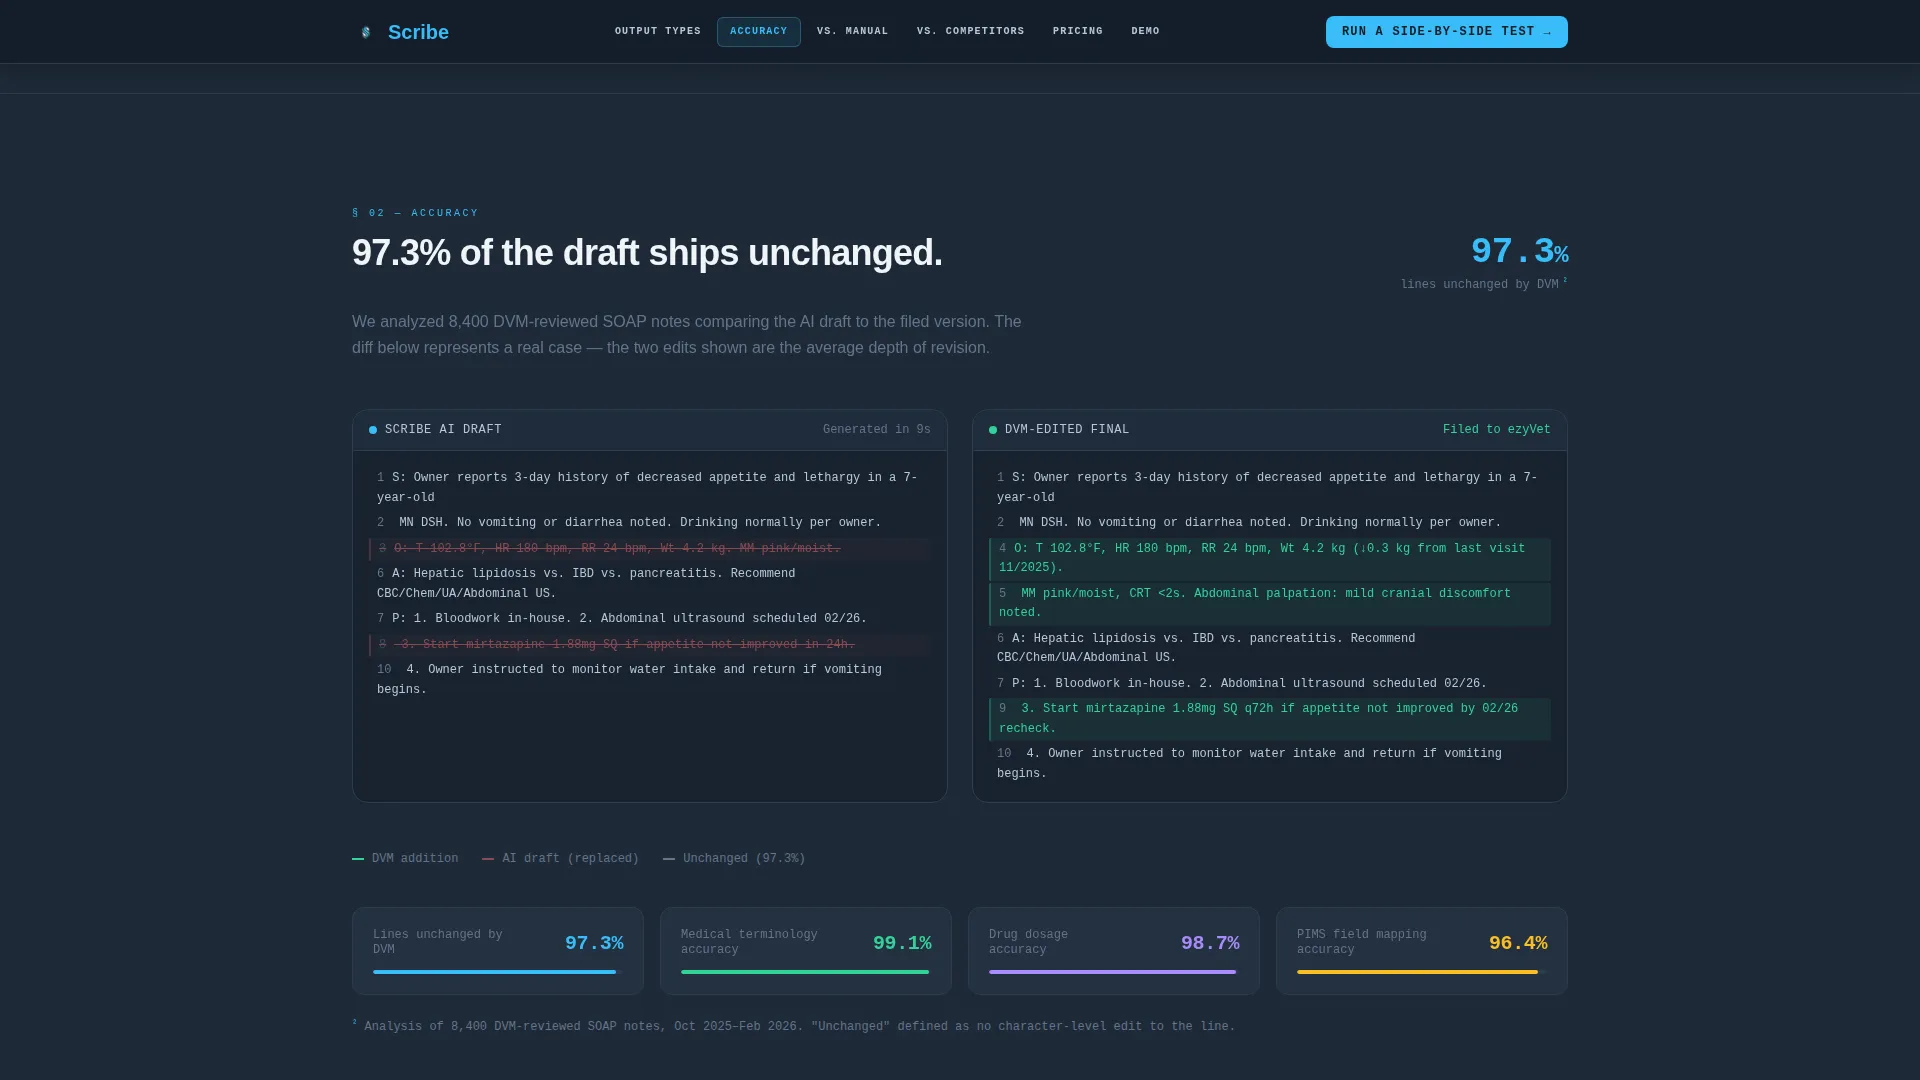Click draft line 'A: Hepatic lipidosis vs. IBD'
1920x1080 pixels.
tap(650, 584)
